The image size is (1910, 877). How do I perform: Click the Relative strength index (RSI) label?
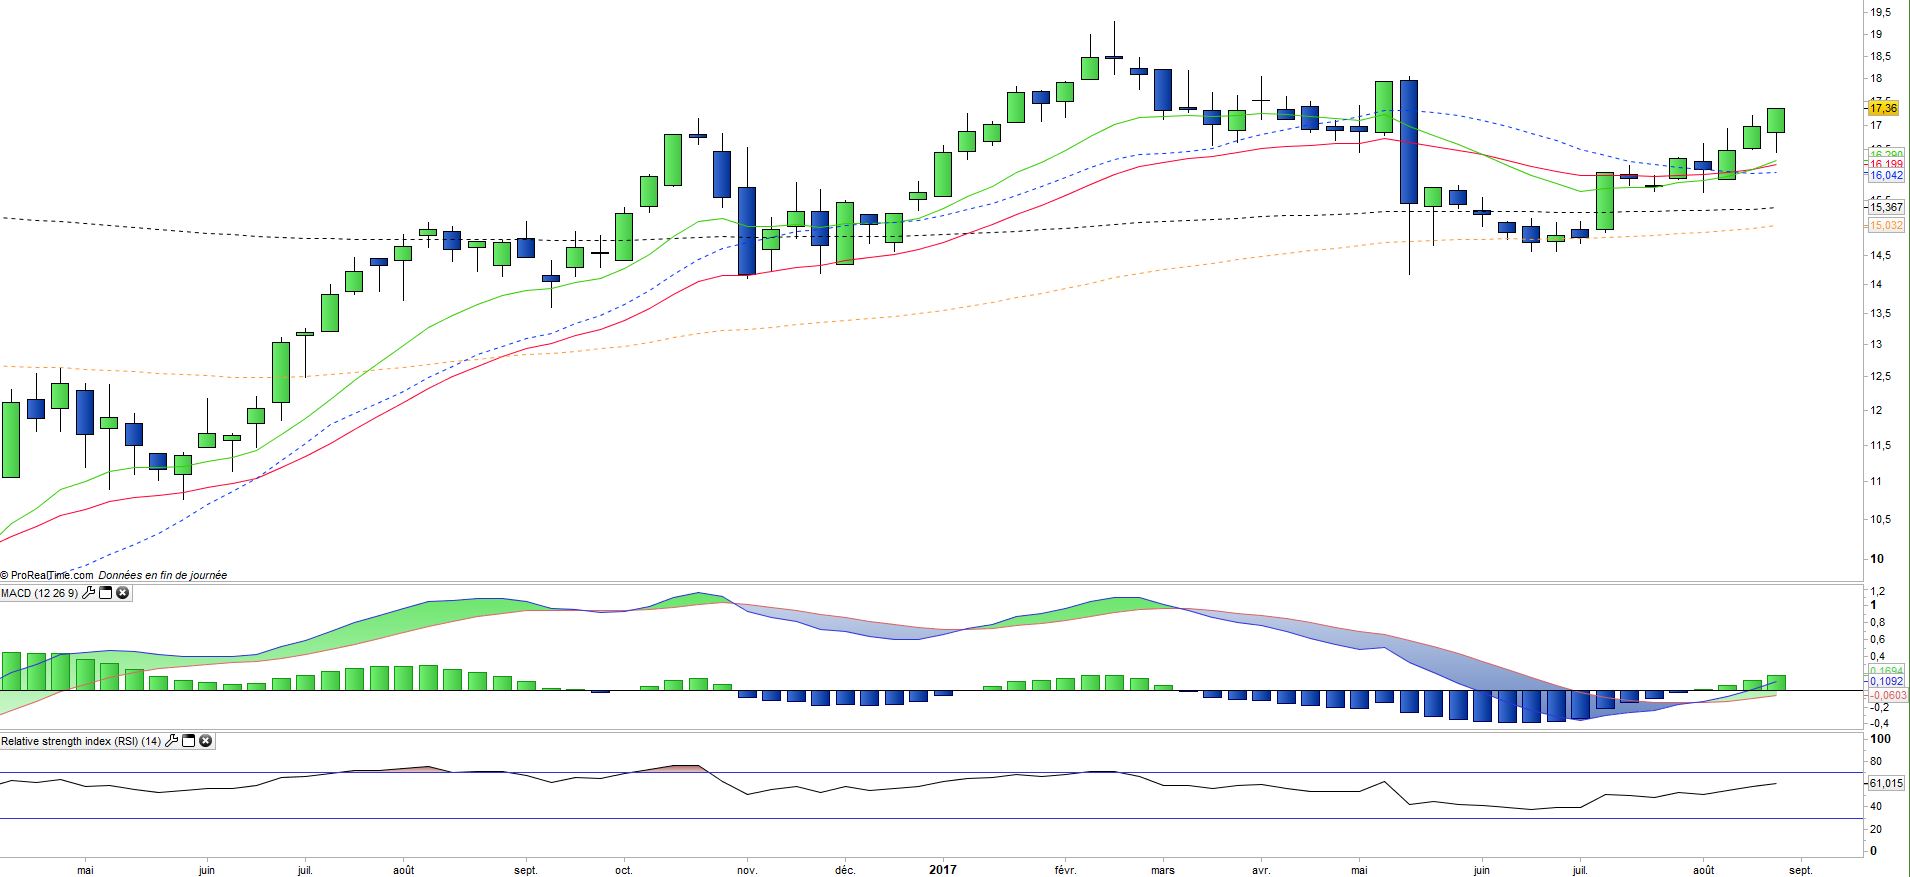point(80,741)
